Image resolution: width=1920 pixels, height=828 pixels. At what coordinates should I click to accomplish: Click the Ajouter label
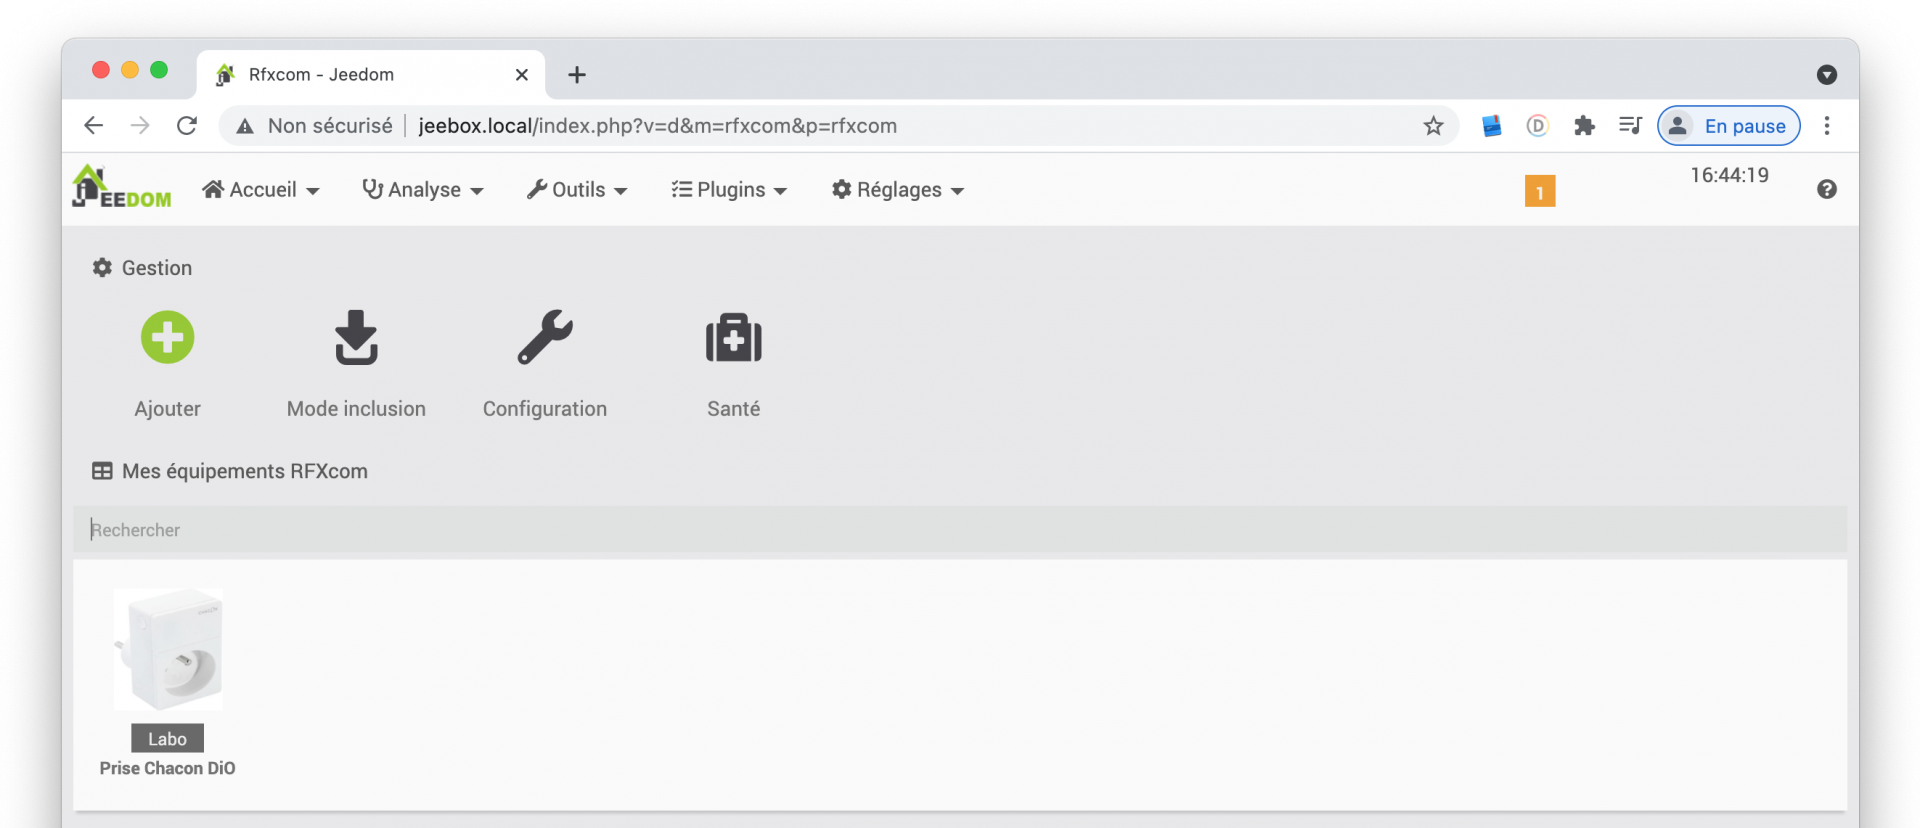click(x=167, y=409)
